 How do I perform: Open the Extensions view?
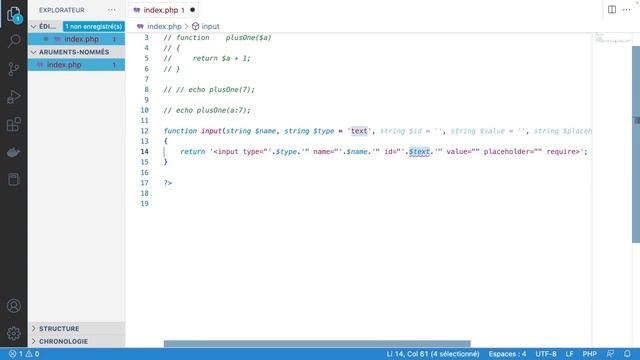[14, 124]
